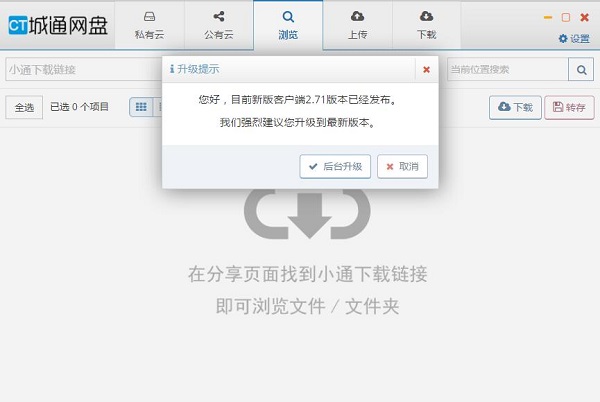This screenshot has height=402, width=600.
Task: Click text 我们强烈建议您升级到最新版本
Action: point(298,123)
